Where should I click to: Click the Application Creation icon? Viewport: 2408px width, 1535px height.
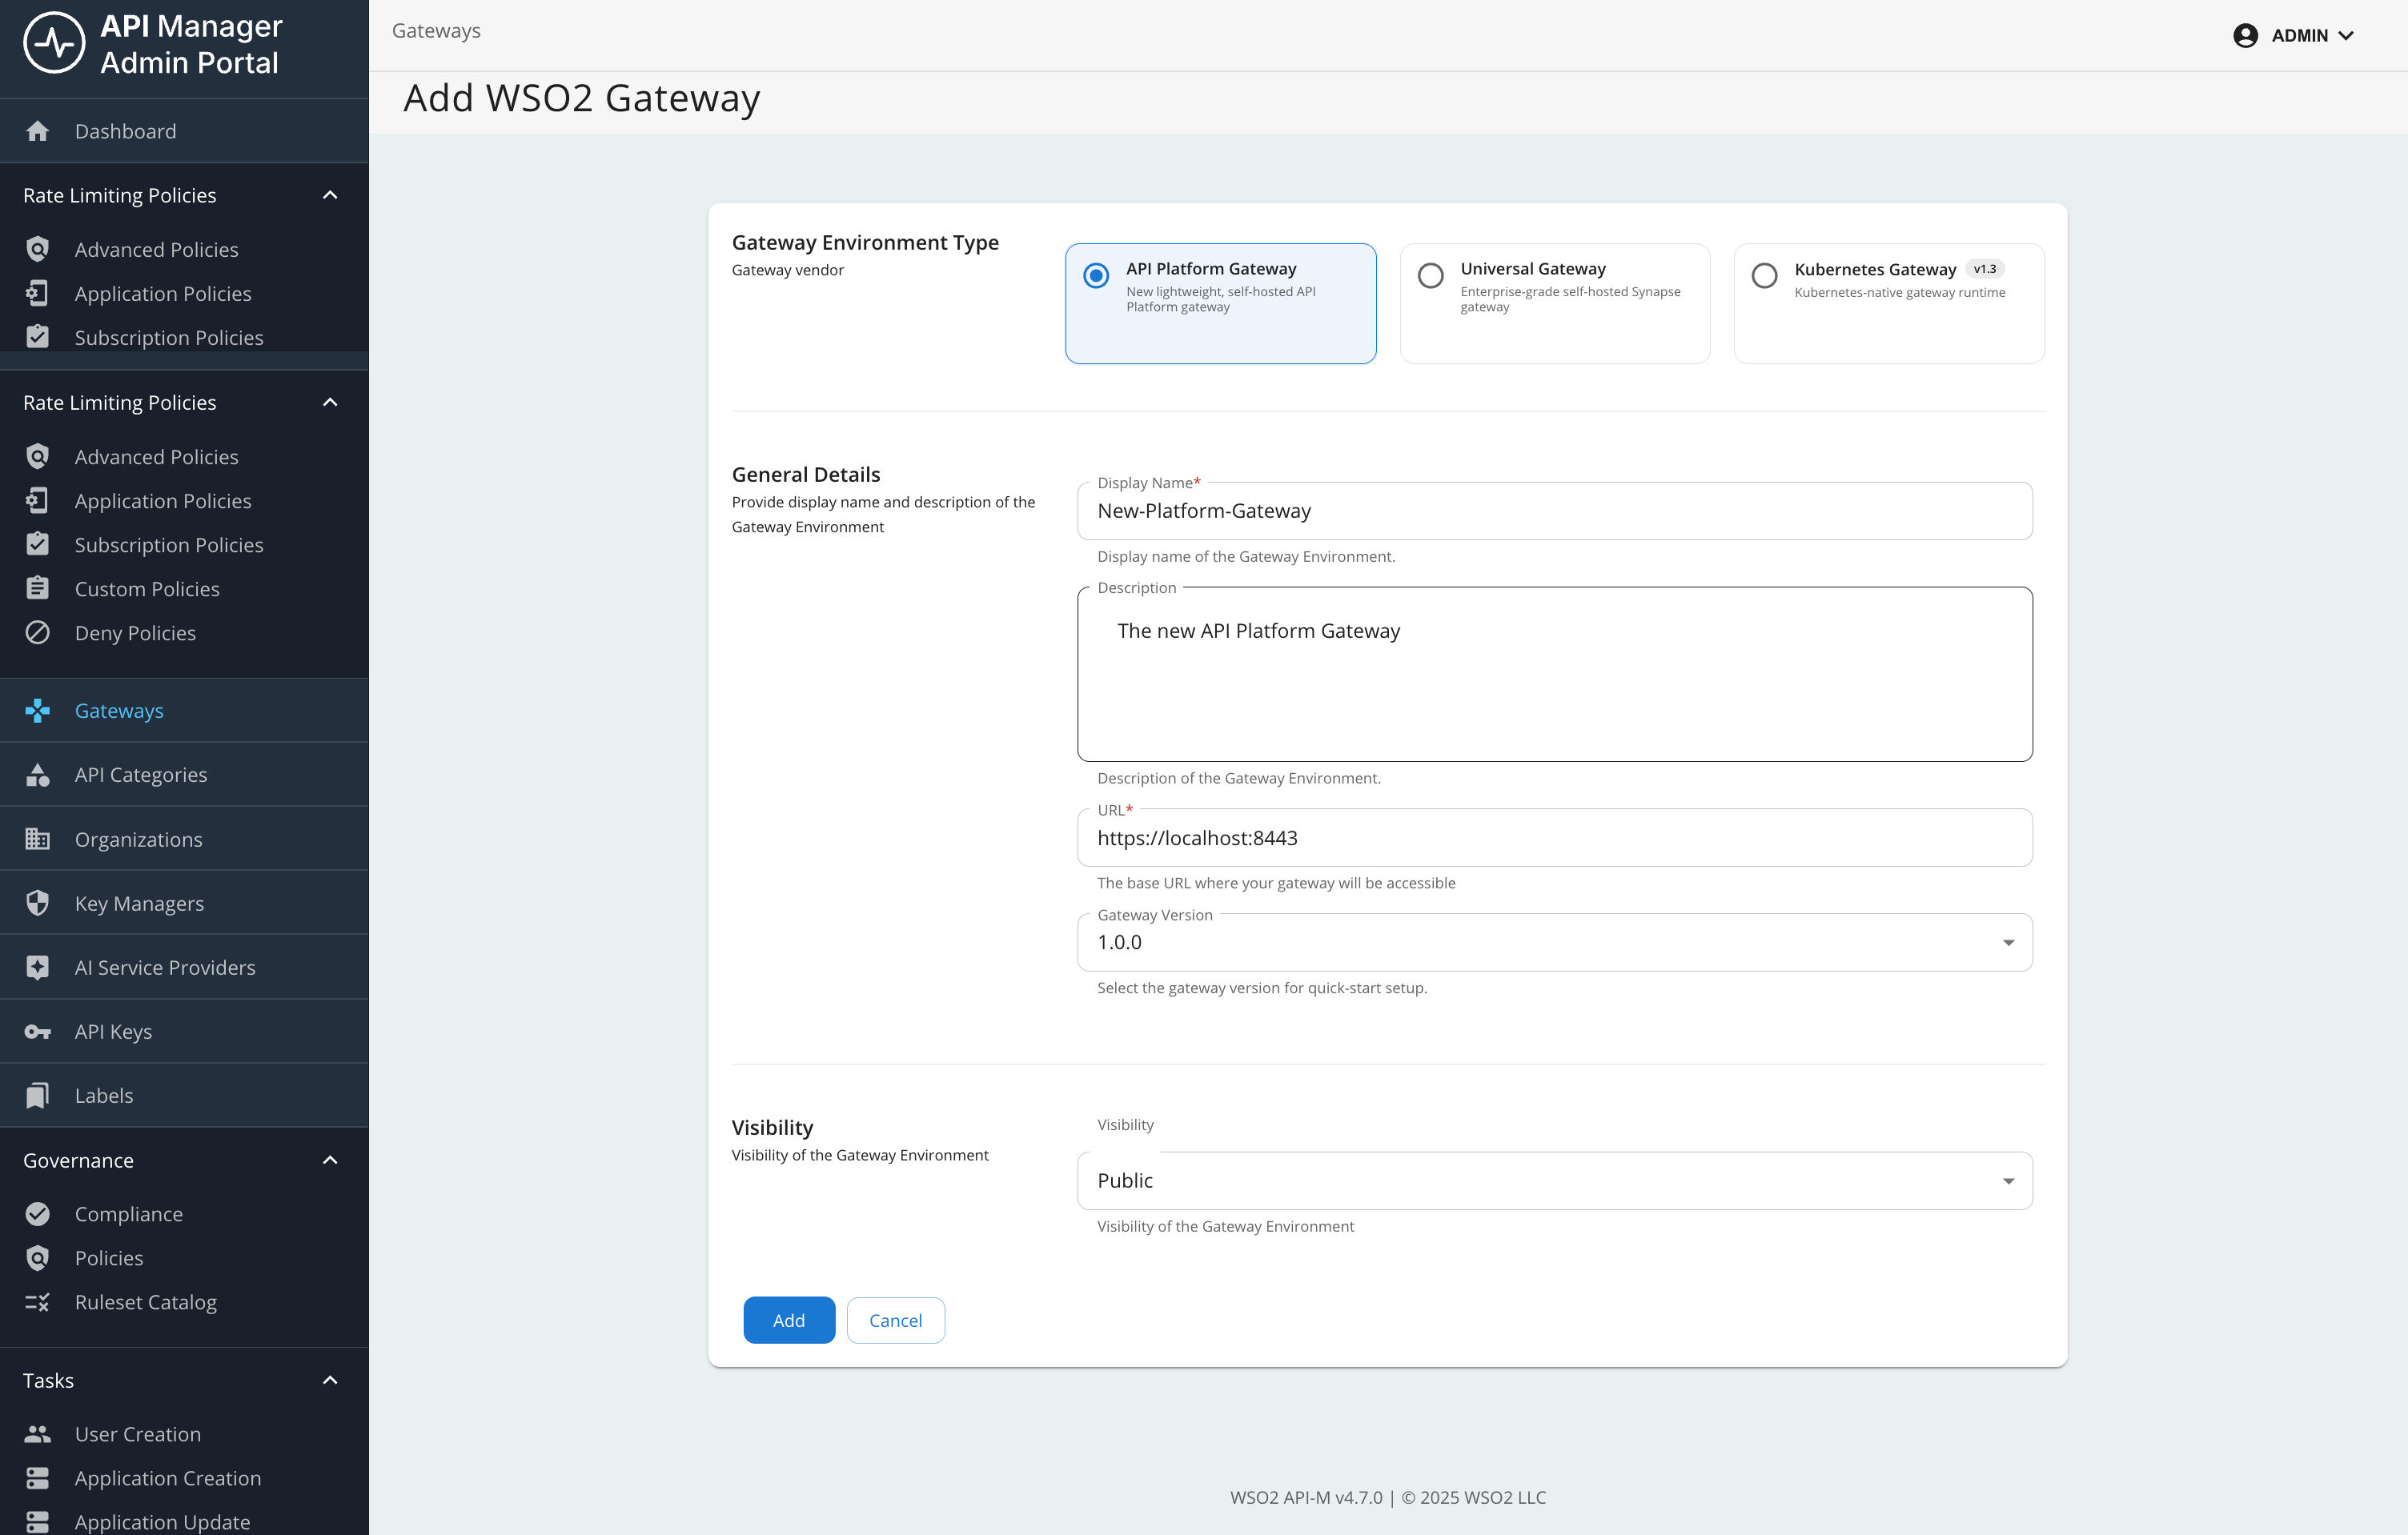point(38,1477)
